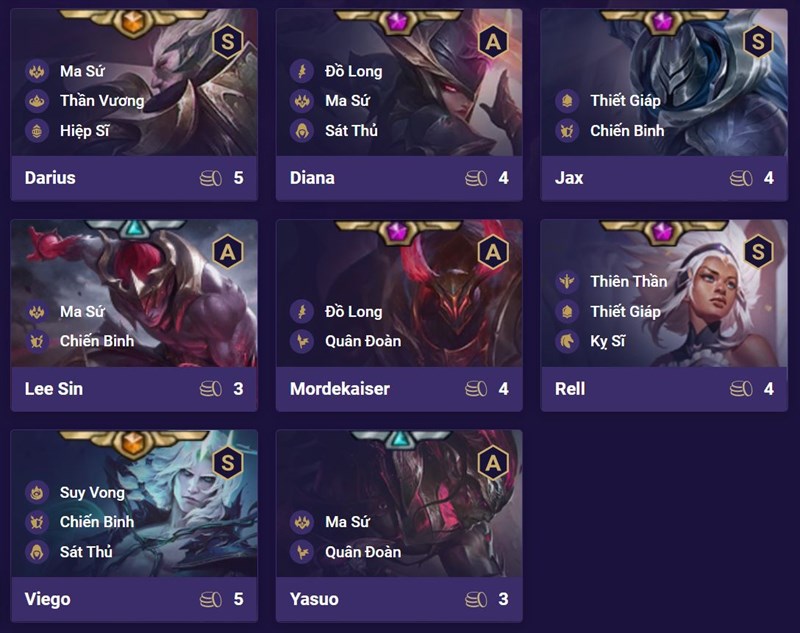Click the A tier badge on Lee Sin
800x633 pixels.
[228, 252]
